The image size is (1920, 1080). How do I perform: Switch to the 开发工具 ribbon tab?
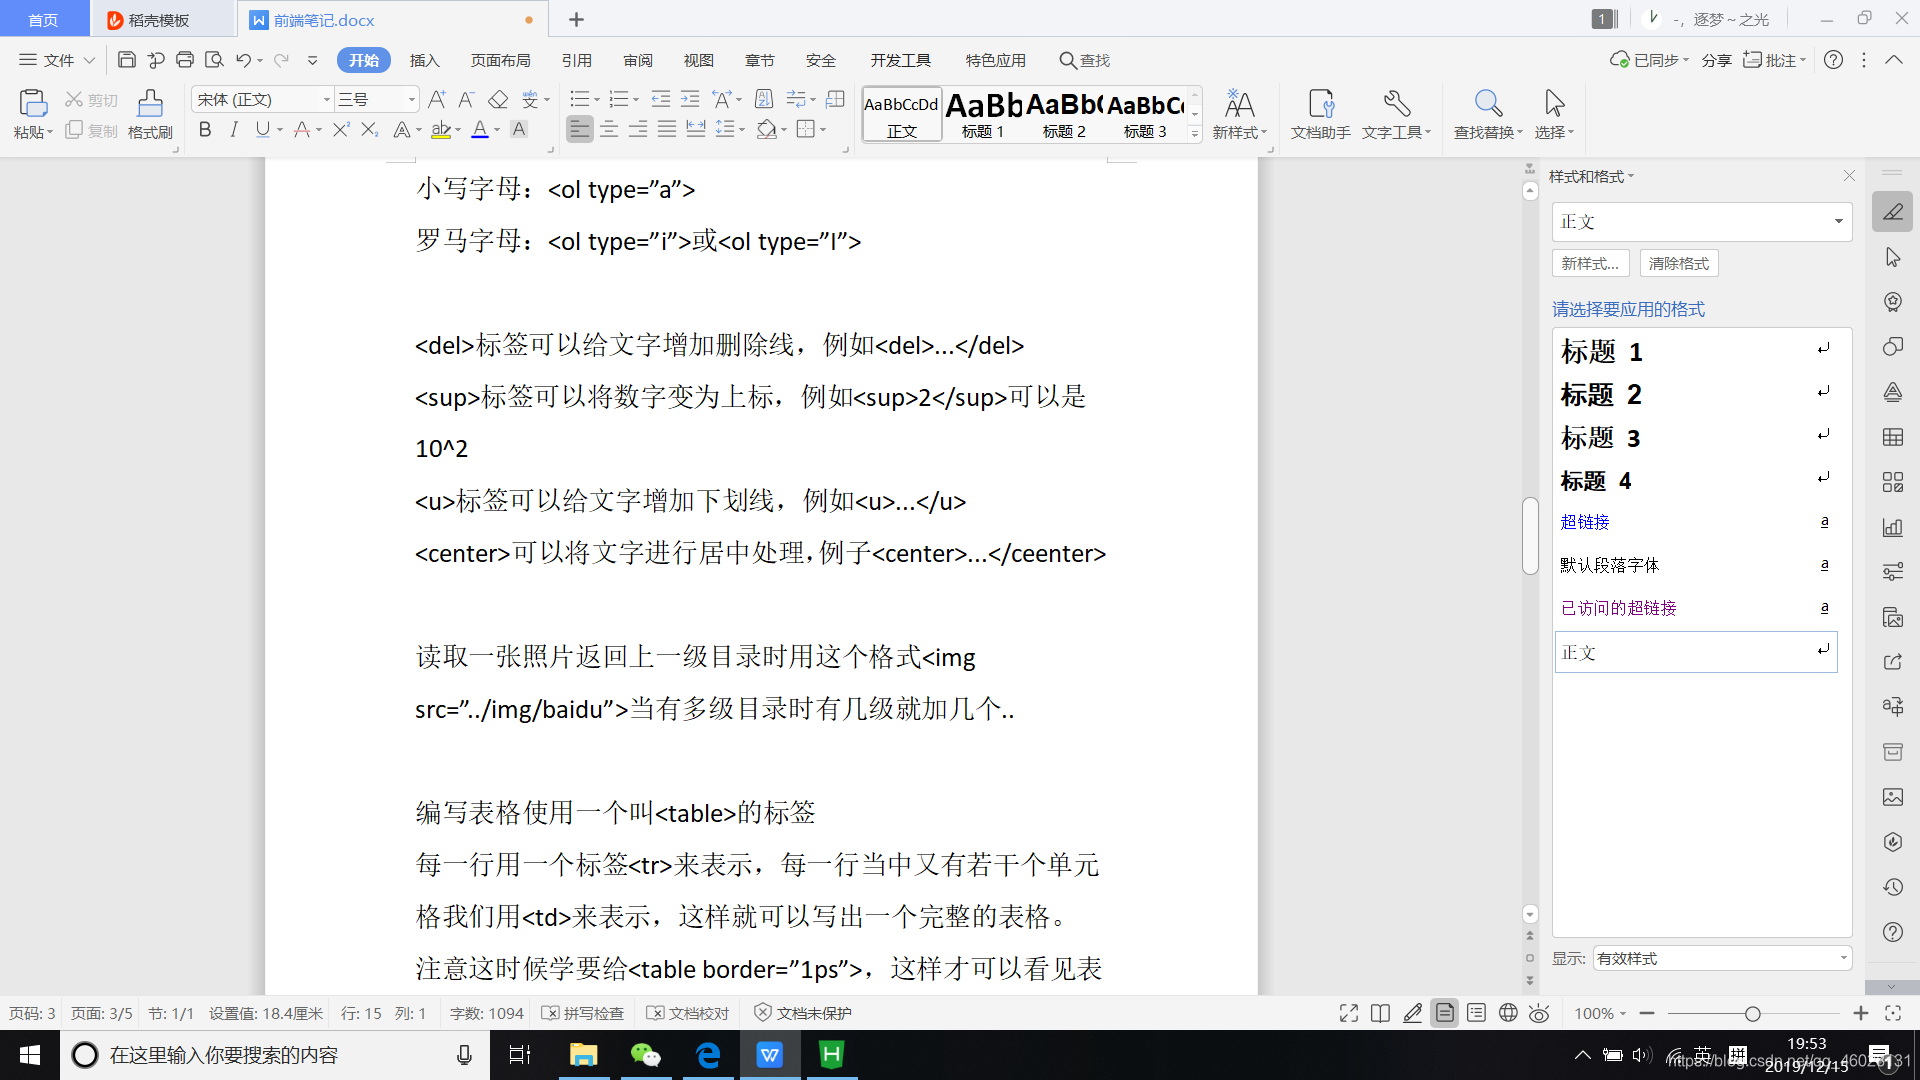901,60
